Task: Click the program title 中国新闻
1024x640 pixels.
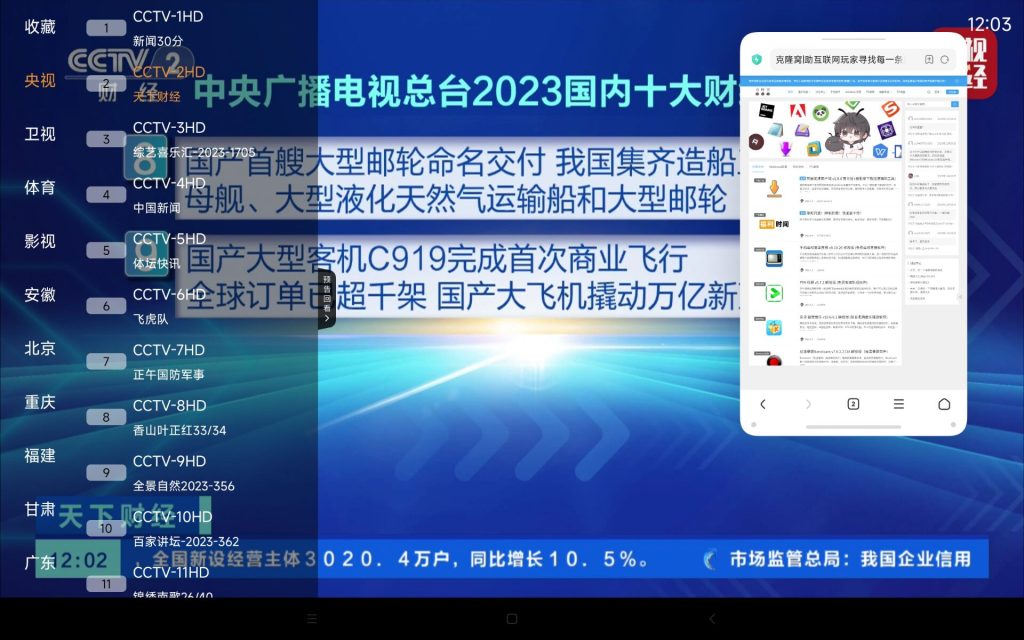Action: pyautogui.click(x=157, y=208)
